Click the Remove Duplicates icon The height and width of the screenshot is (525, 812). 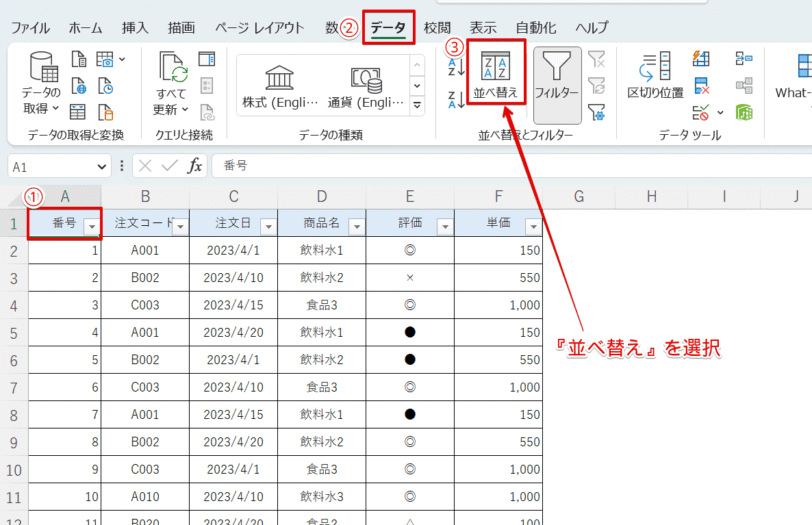pos(701,85)
